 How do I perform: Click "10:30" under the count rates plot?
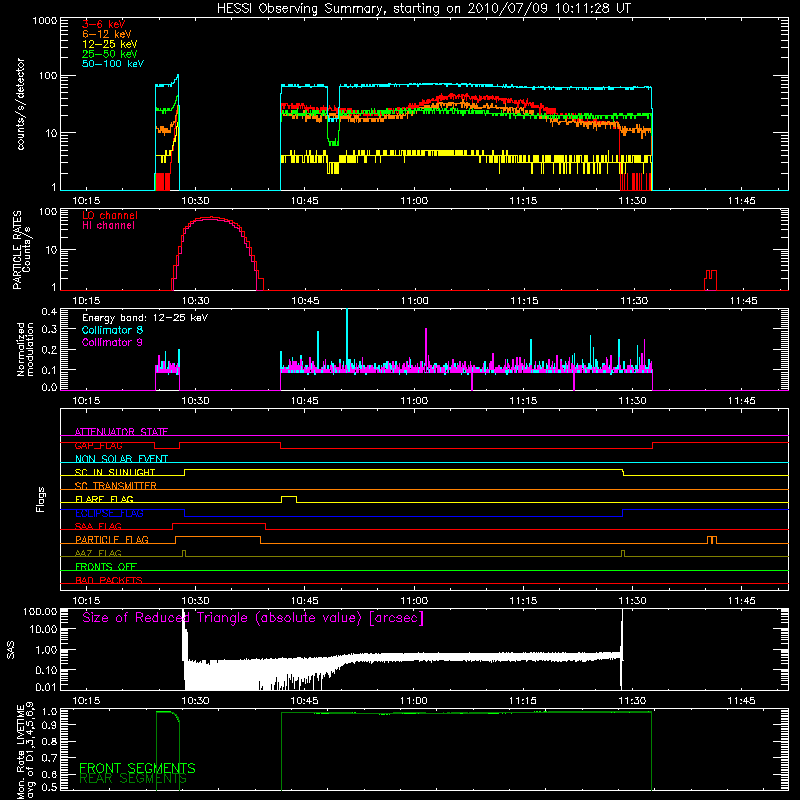point(195,201)
